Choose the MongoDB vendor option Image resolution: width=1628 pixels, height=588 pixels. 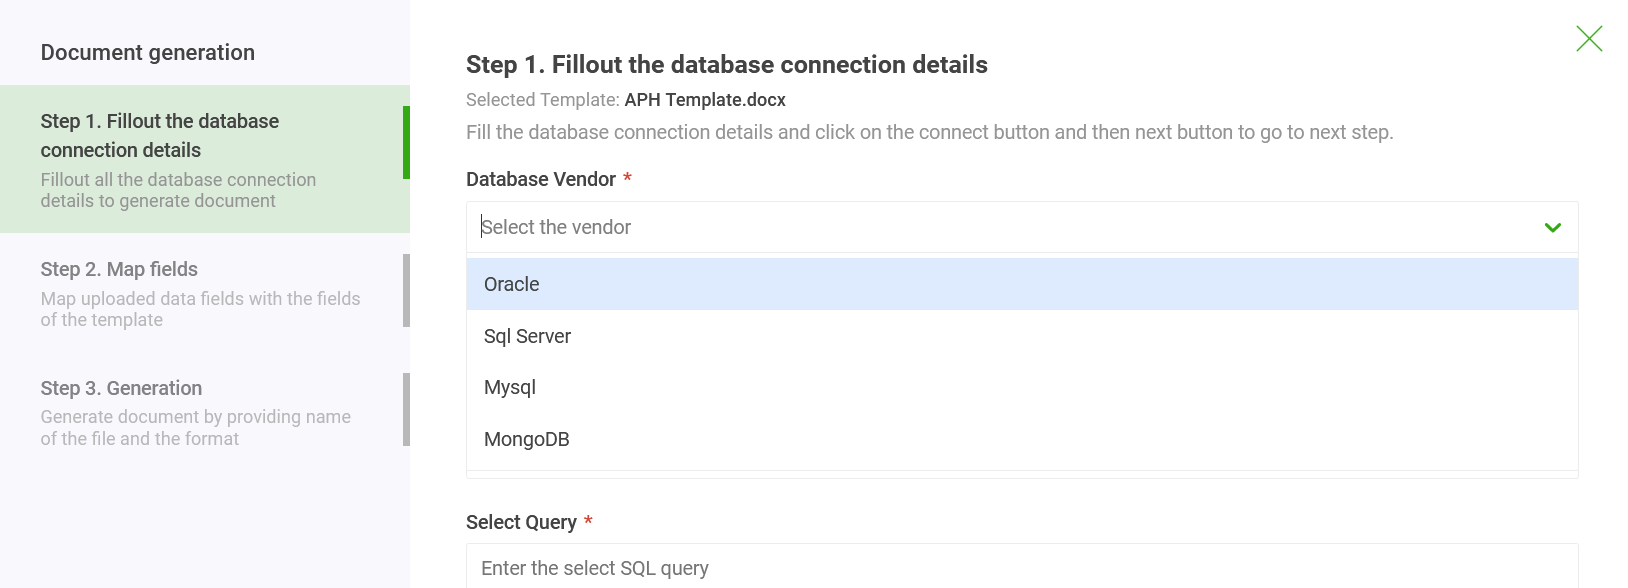pos(526,440)
